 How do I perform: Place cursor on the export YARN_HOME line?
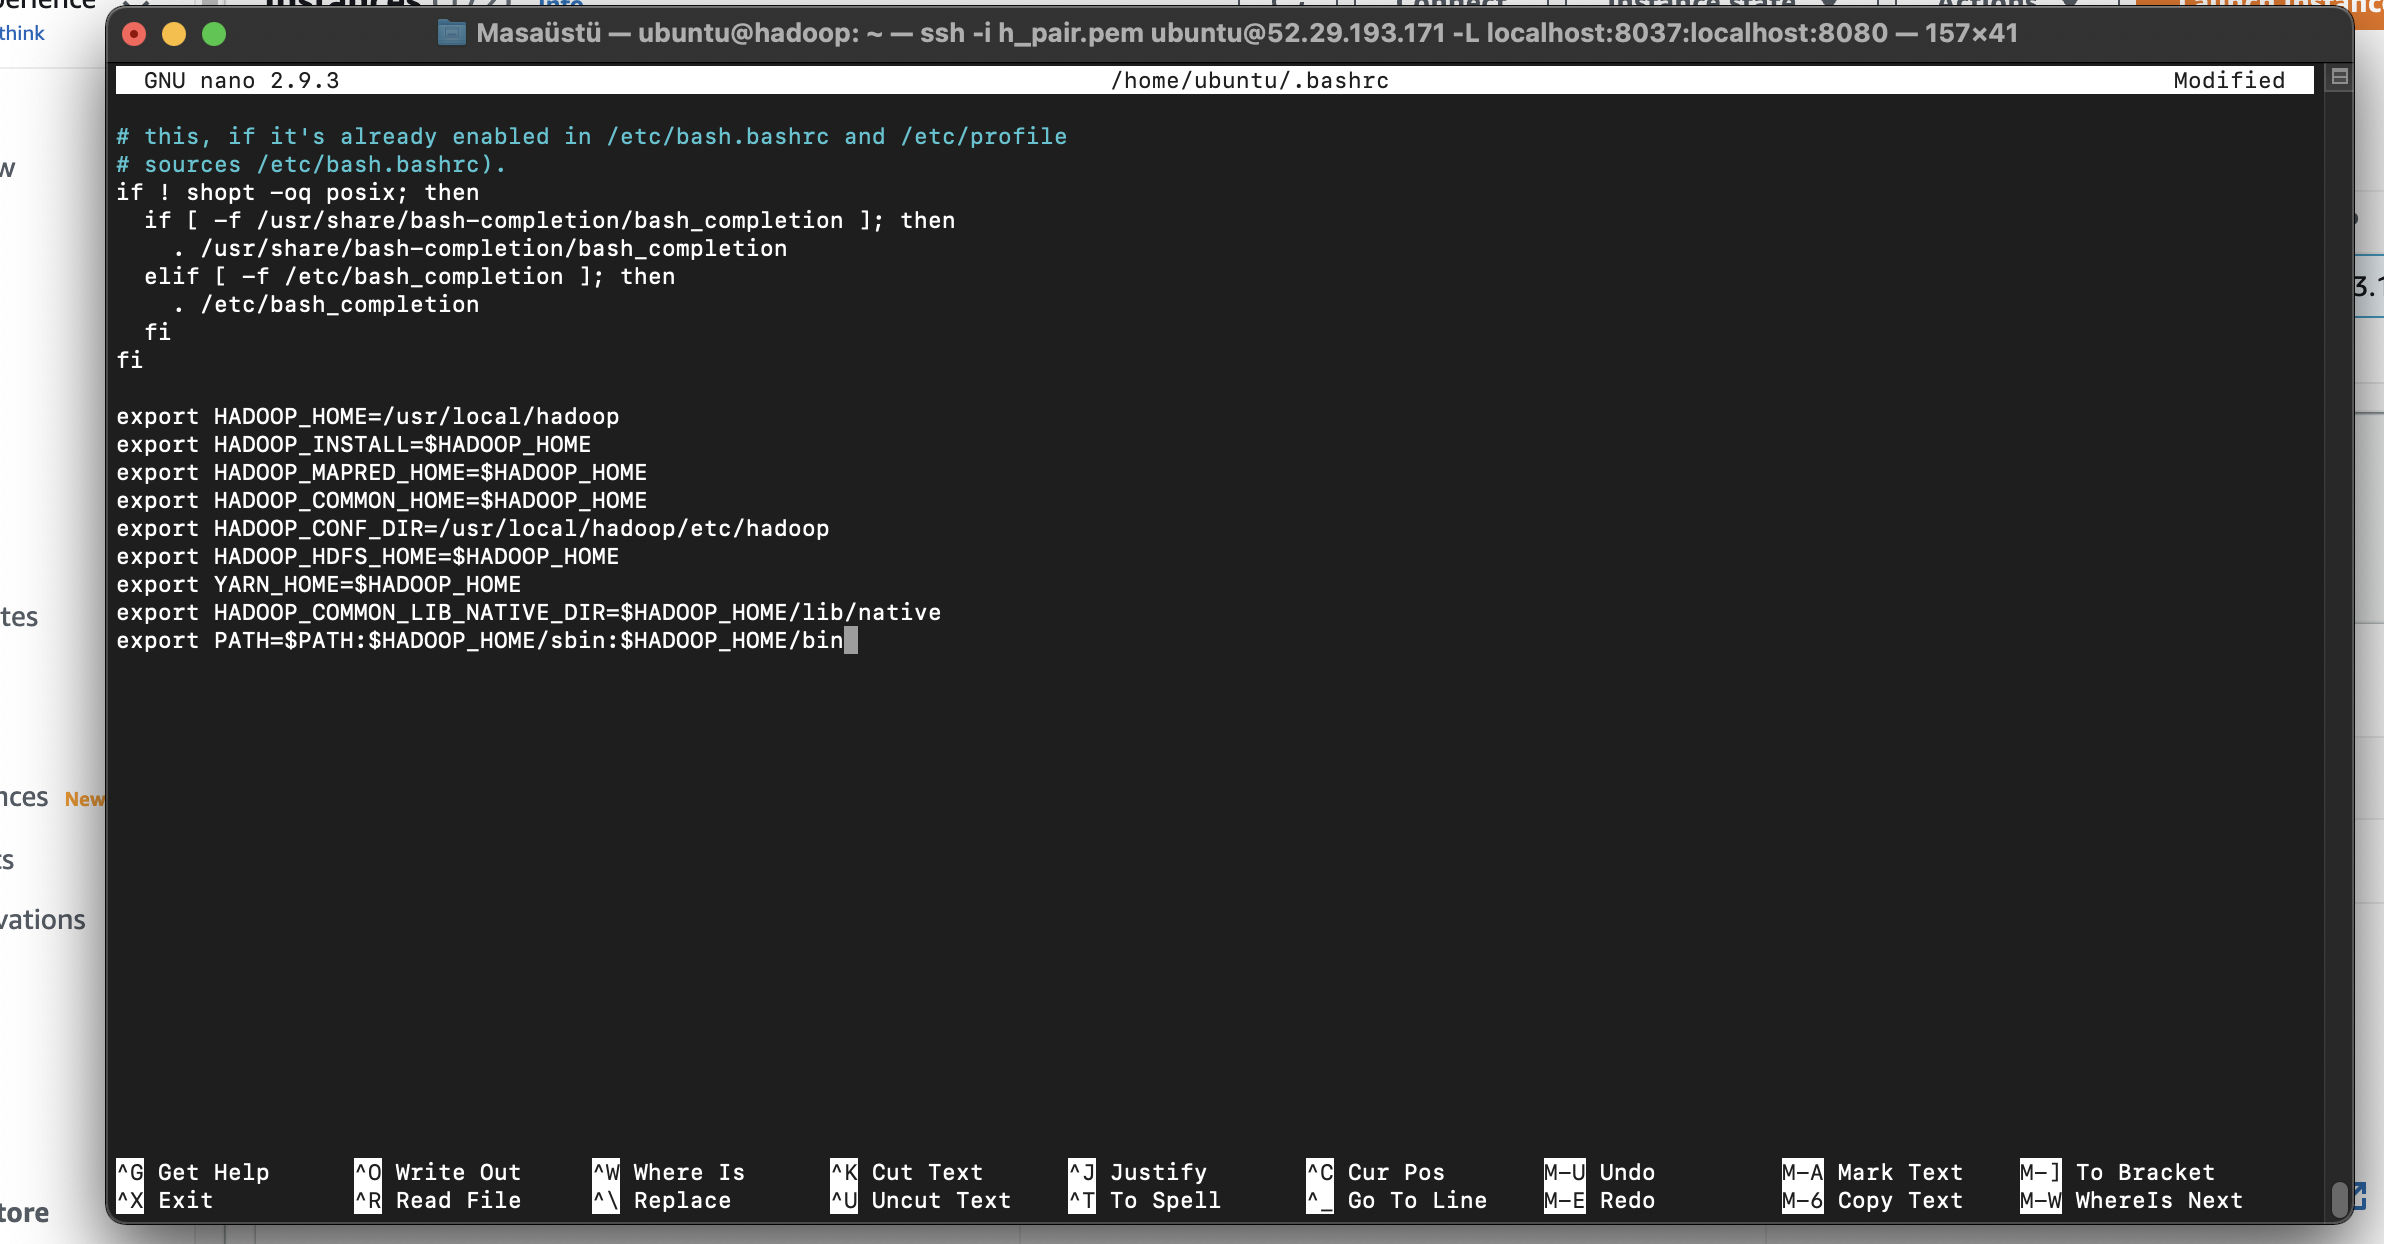pyautogui.click(x=320, y=584)
